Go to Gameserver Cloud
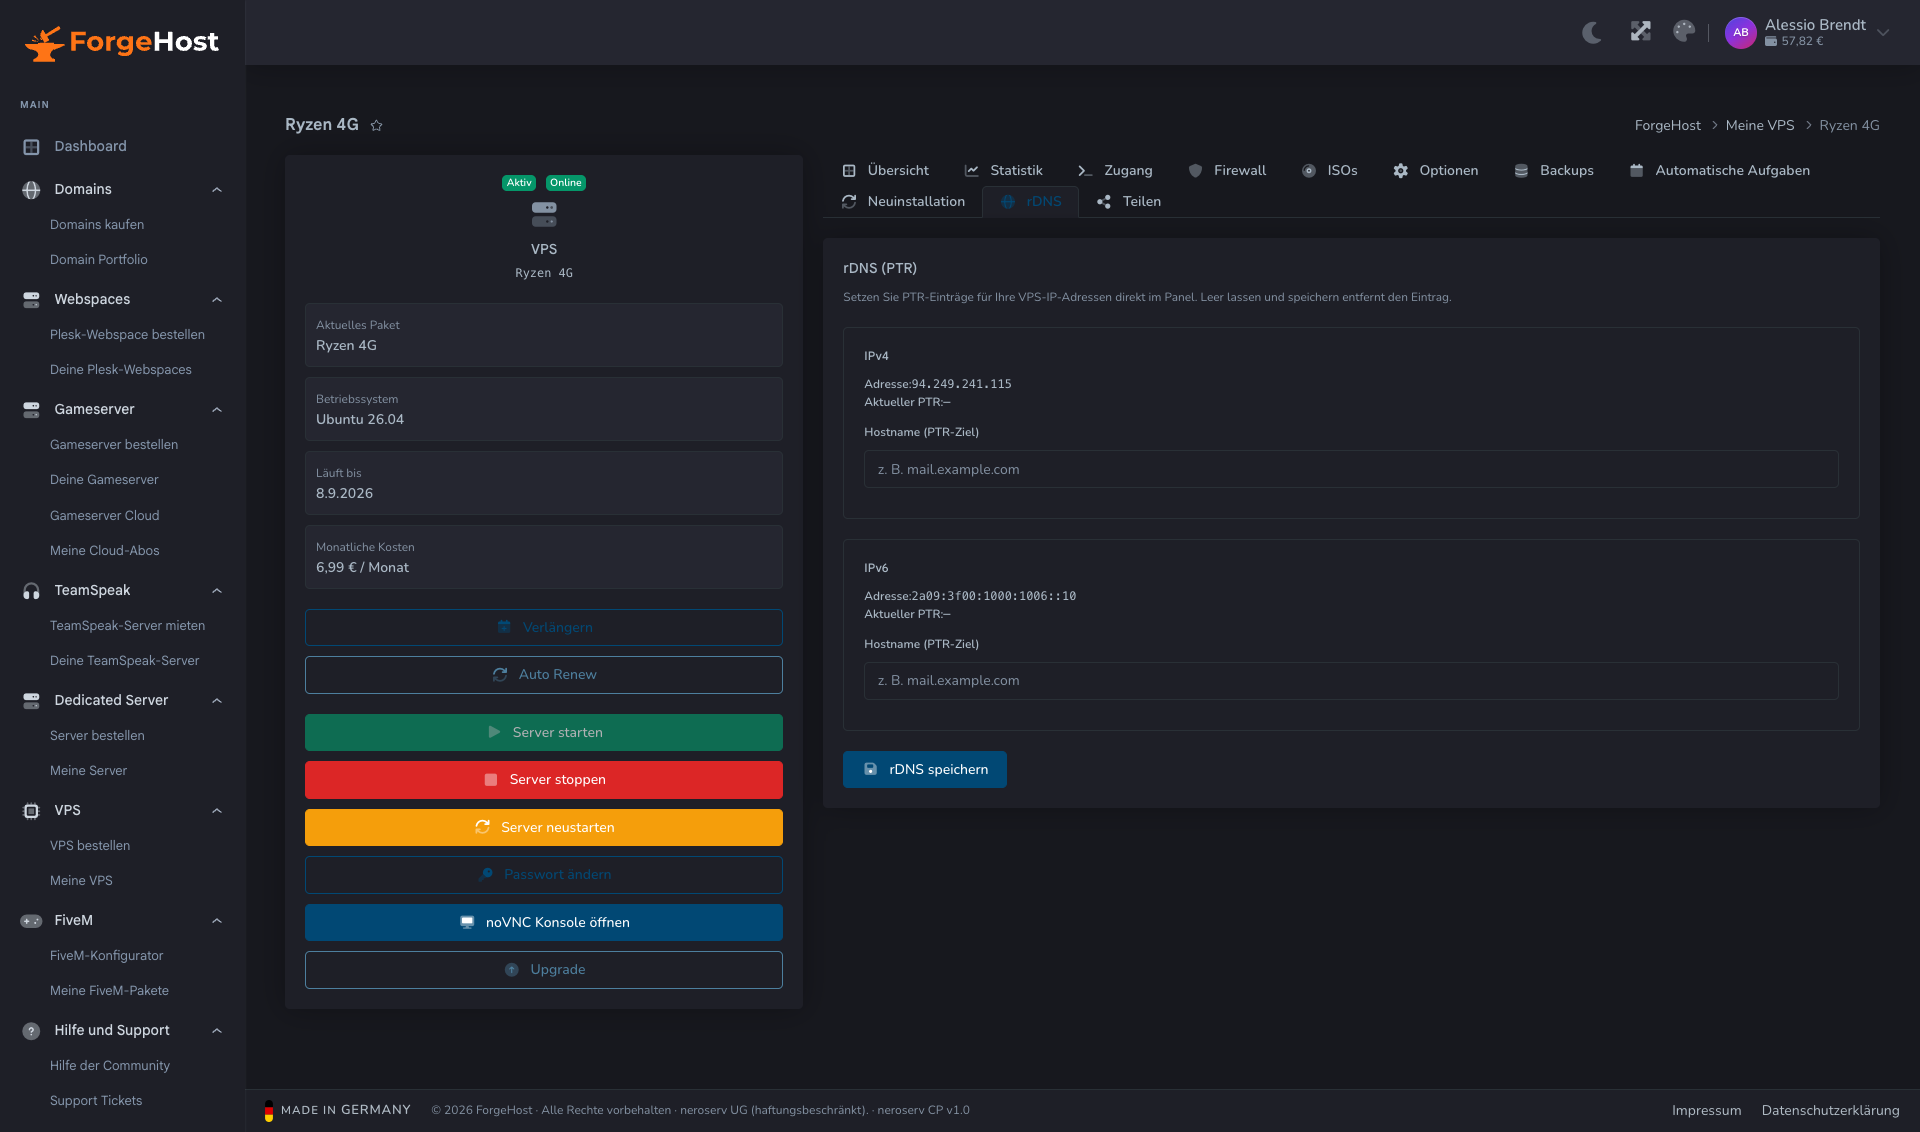1920x1132 pixels. [105, 516]
